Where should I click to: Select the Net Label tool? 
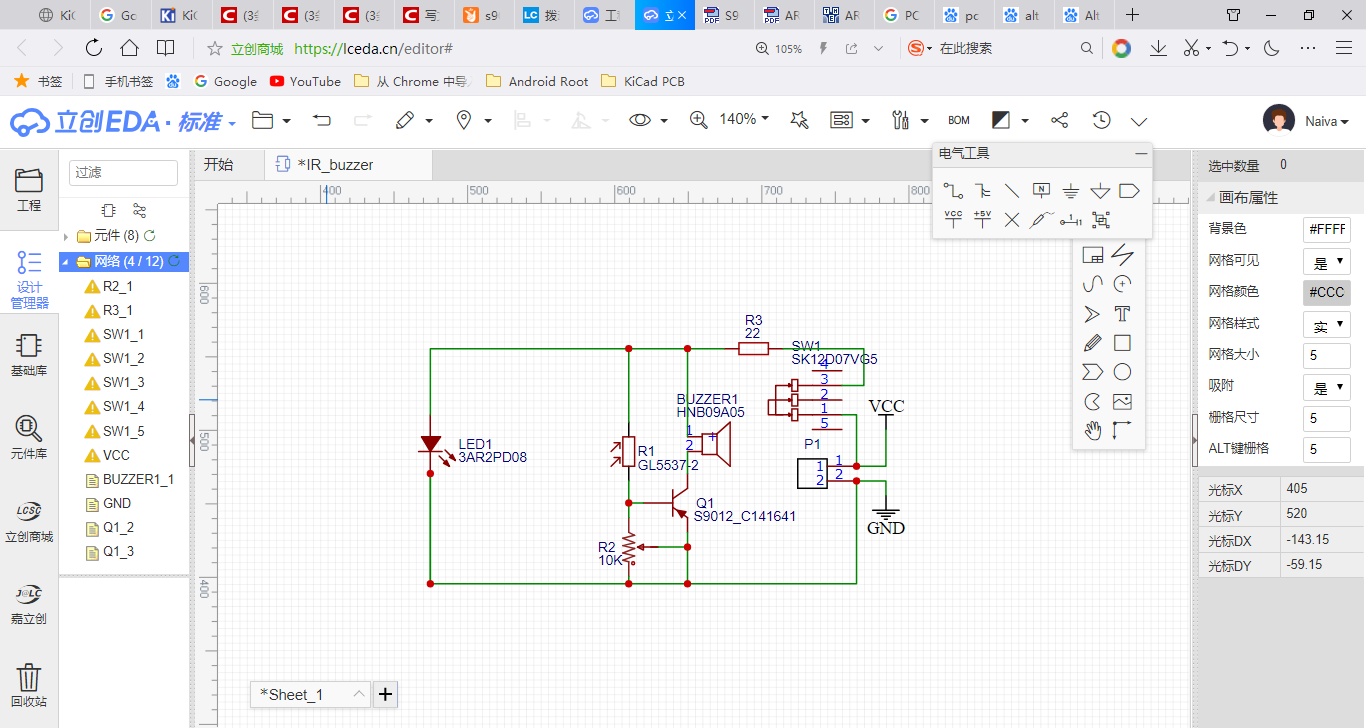[1041, 190]
